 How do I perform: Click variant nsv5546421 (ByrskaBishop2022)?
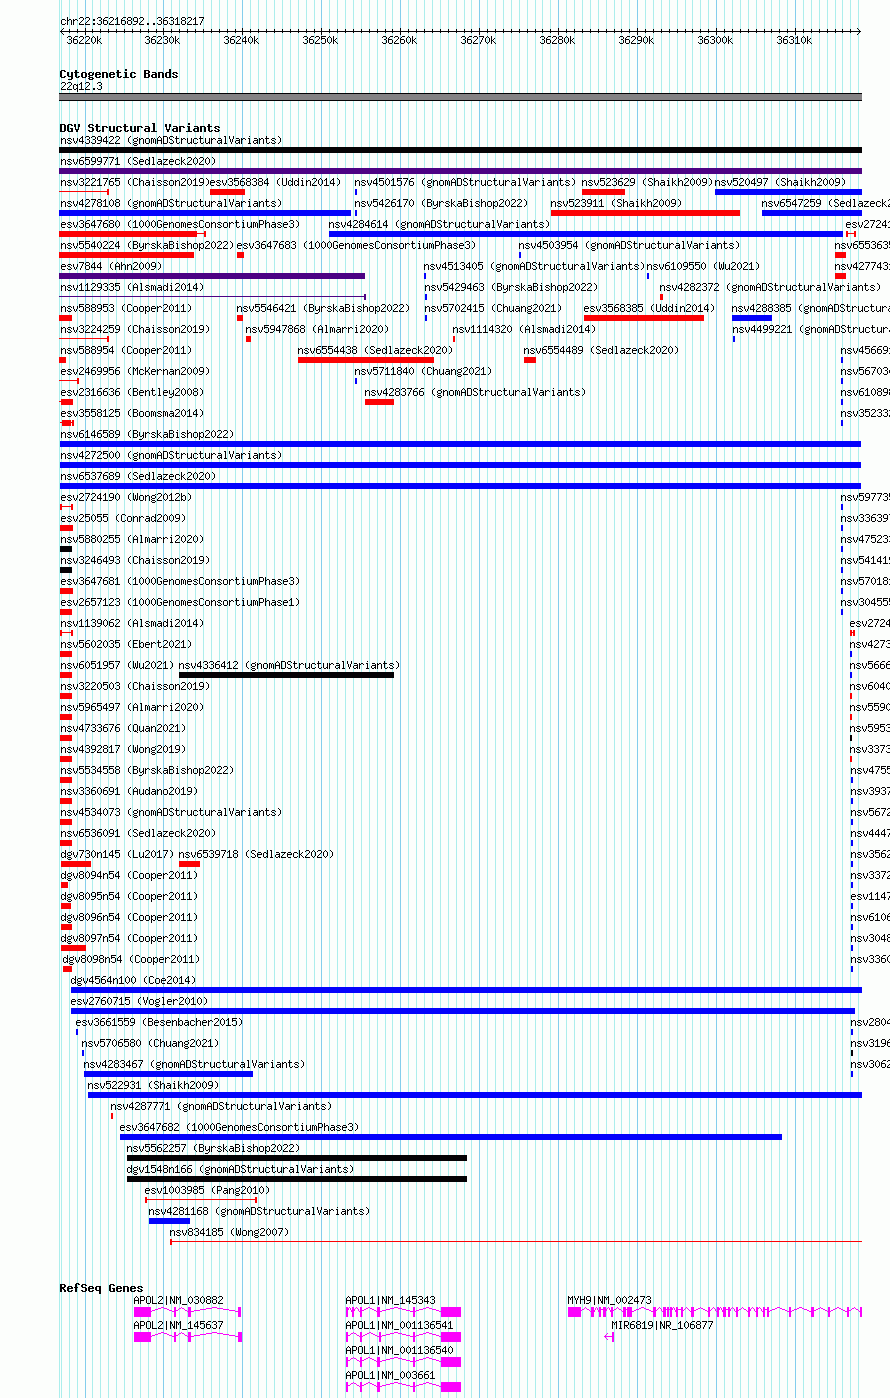point(323,308)
